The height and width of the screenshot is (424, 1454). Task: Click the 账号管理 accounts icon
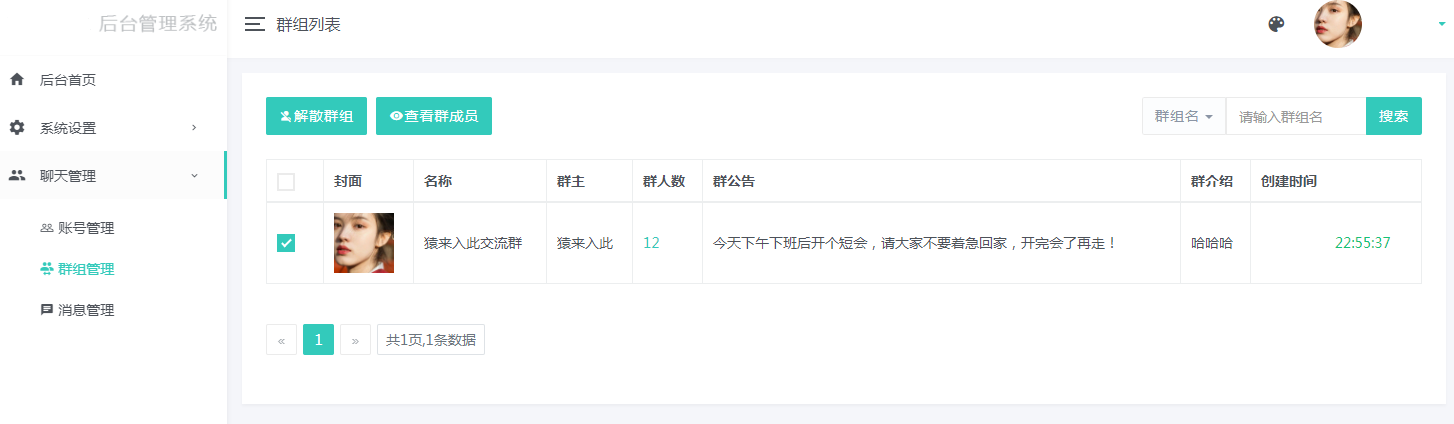pyautogui.click(x=46, y=228)
